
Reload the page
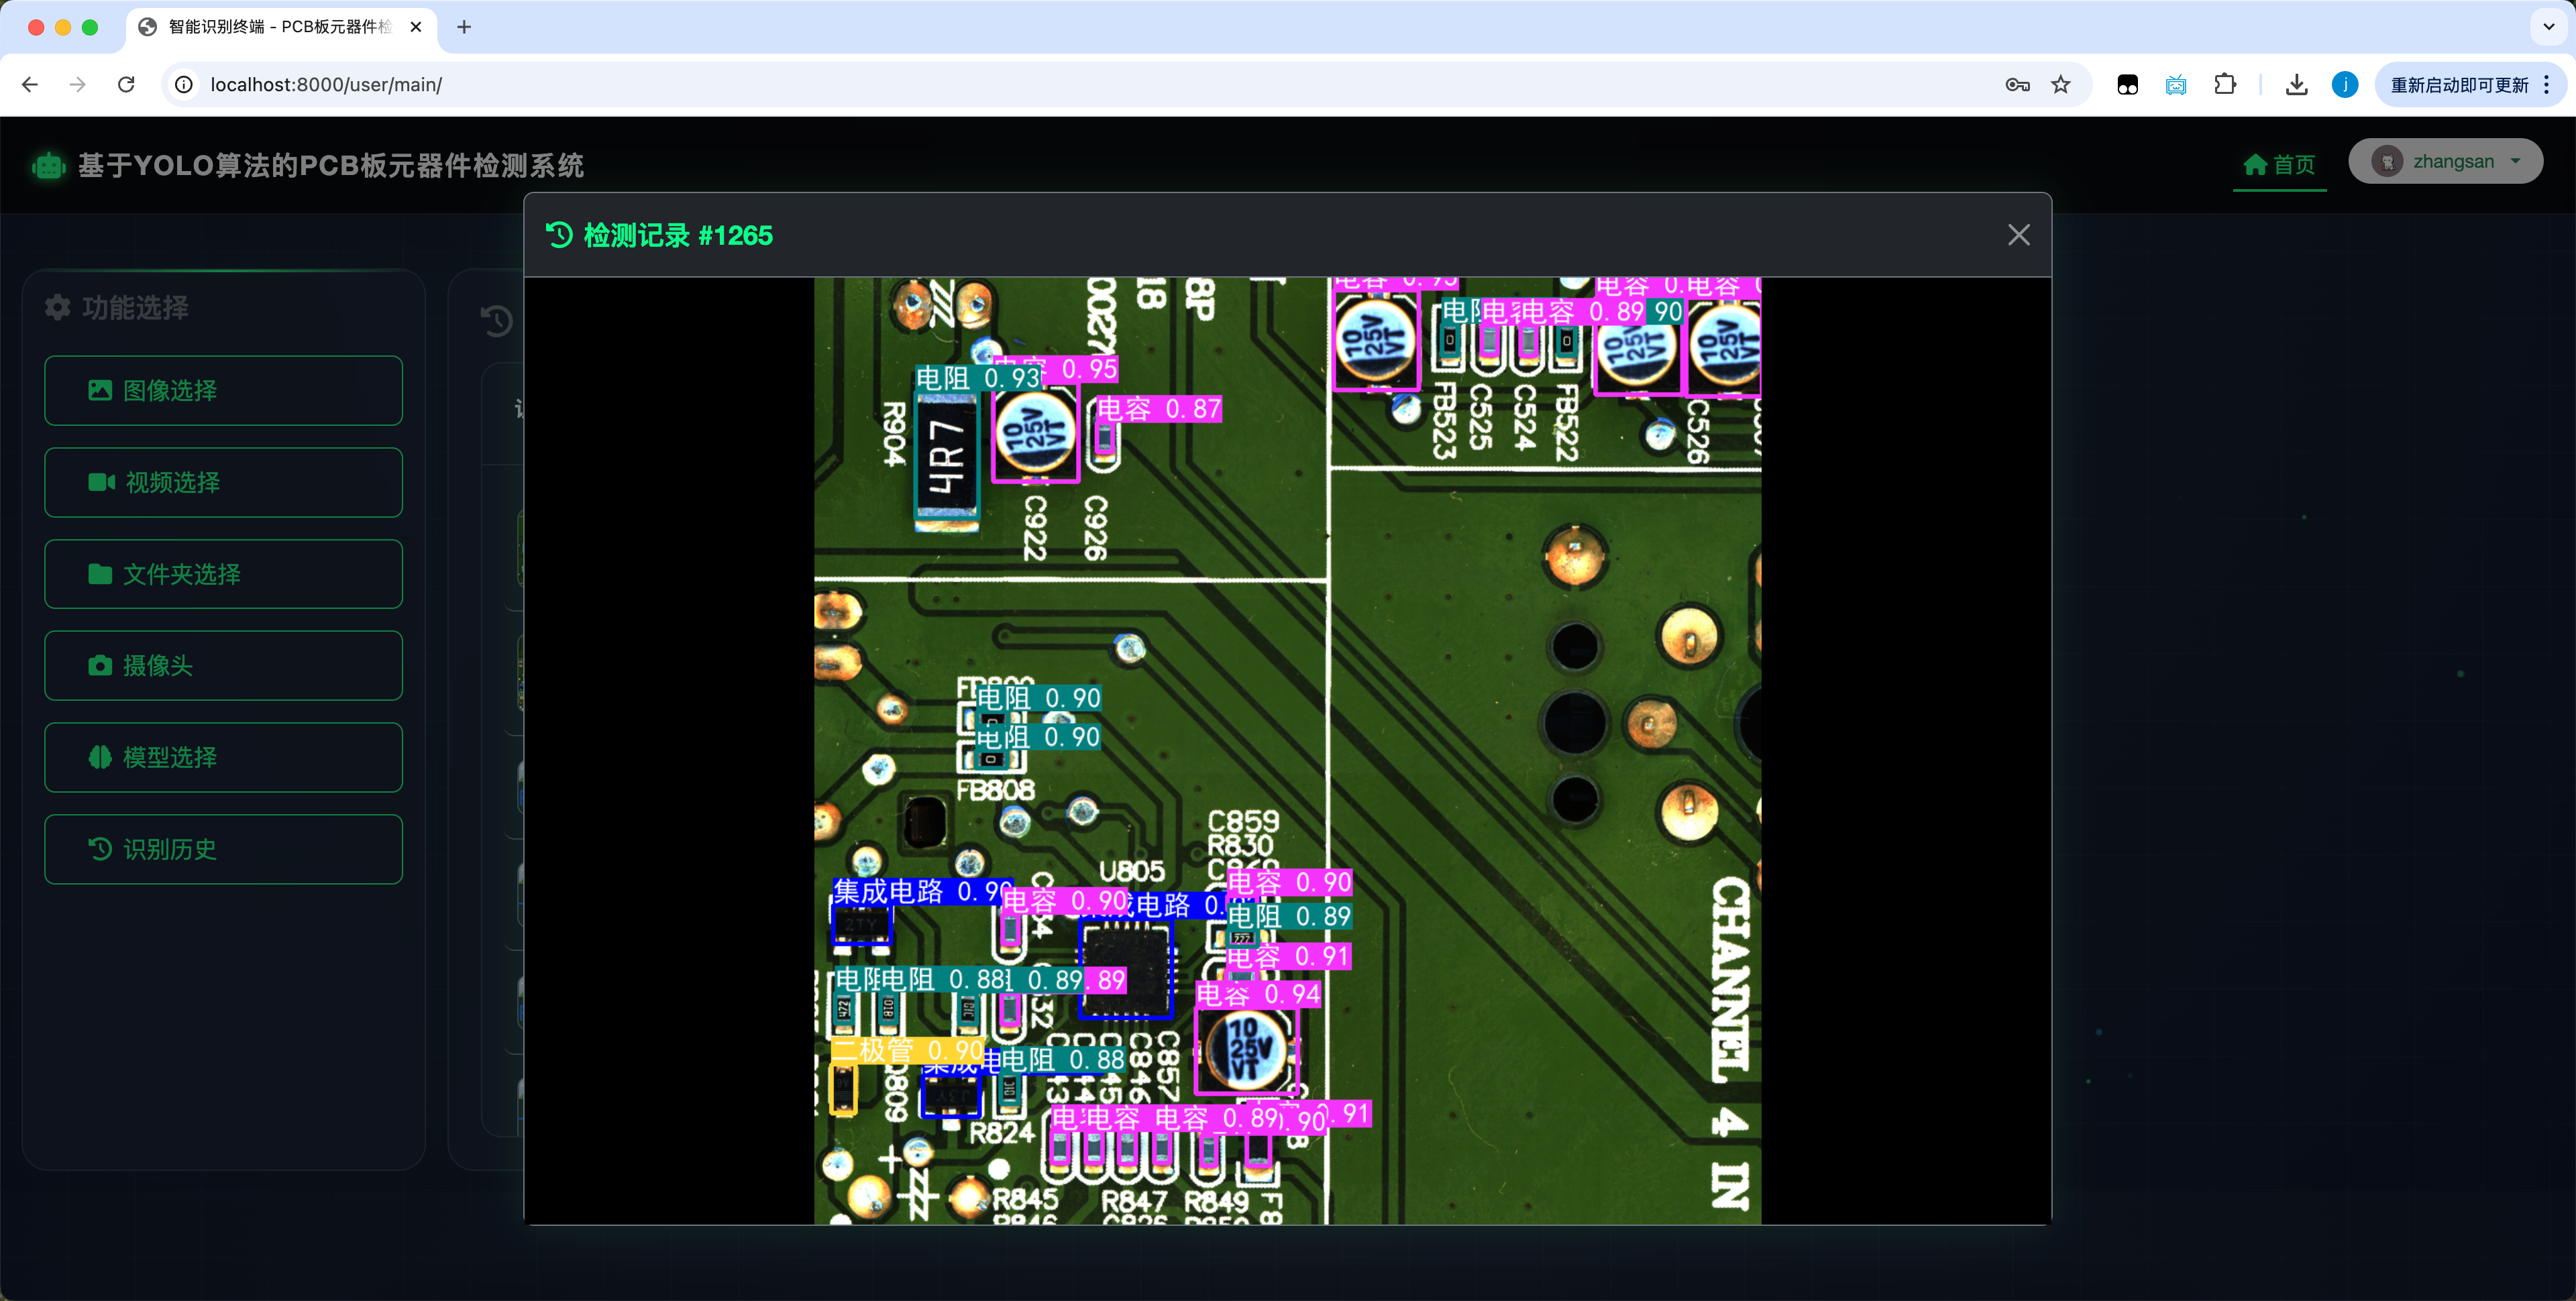tap(126, 85)
